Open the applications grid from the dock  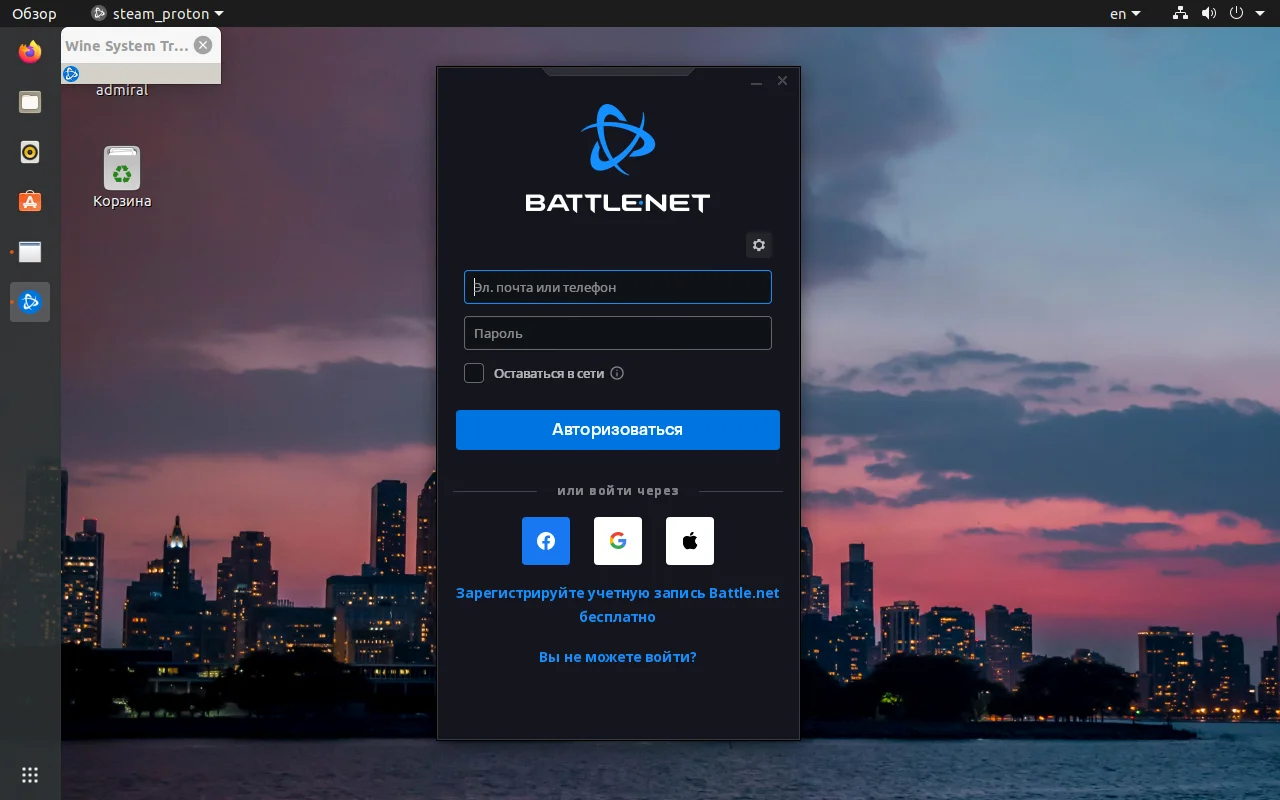click(x=29, y=775)
